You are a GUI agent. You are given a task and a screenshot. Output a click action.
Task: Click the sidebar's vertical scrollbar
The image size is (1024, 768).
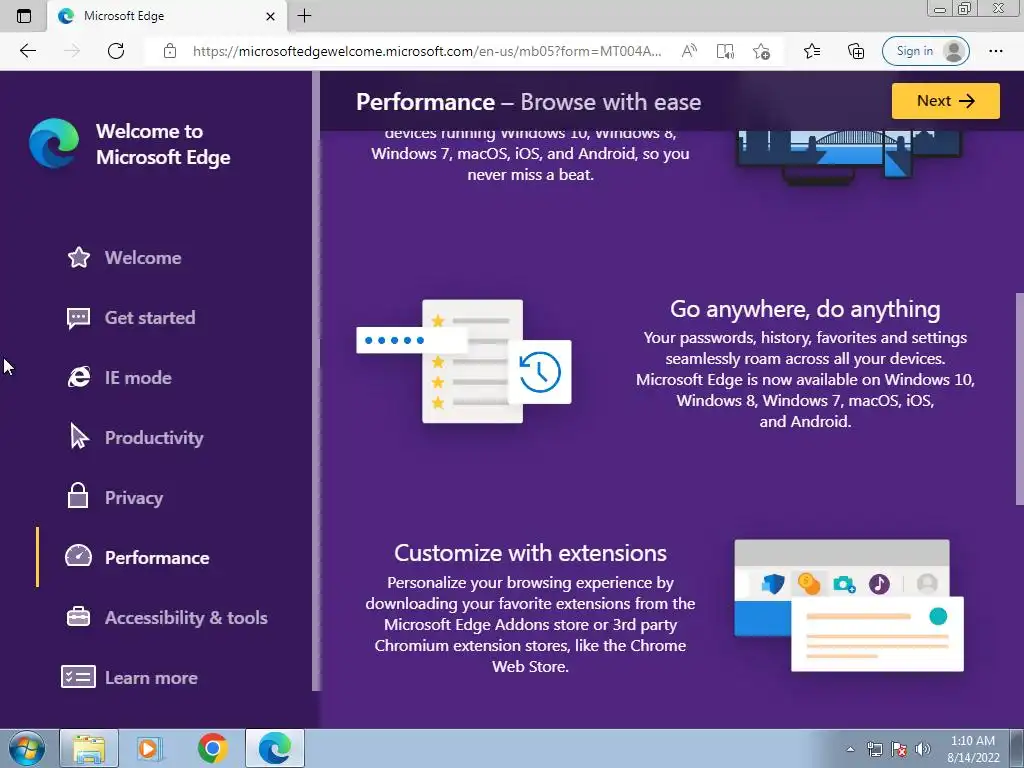click(x=316, y=381)
